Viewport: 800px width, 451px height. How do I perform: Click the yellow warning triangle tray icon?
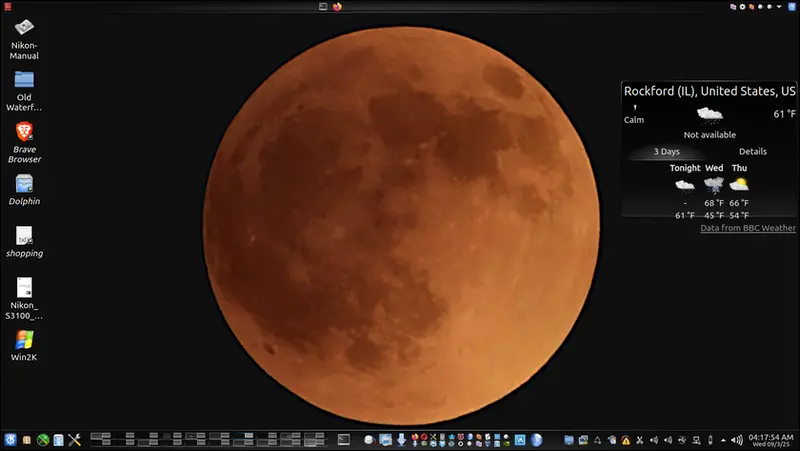(626, 440)
